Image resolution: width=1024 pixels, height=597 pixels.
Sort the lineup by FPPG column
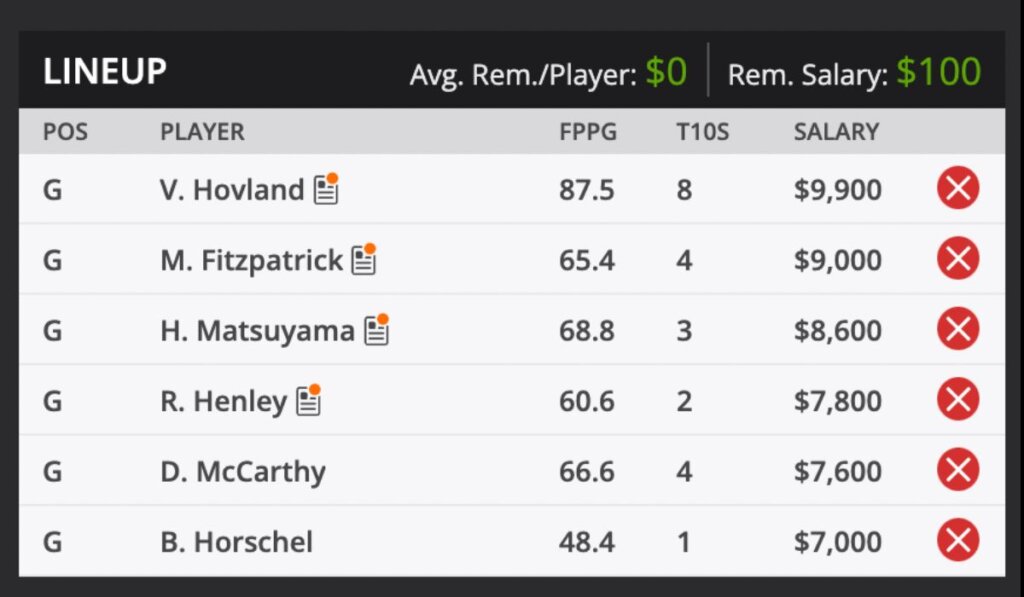(x=589, y=131)
